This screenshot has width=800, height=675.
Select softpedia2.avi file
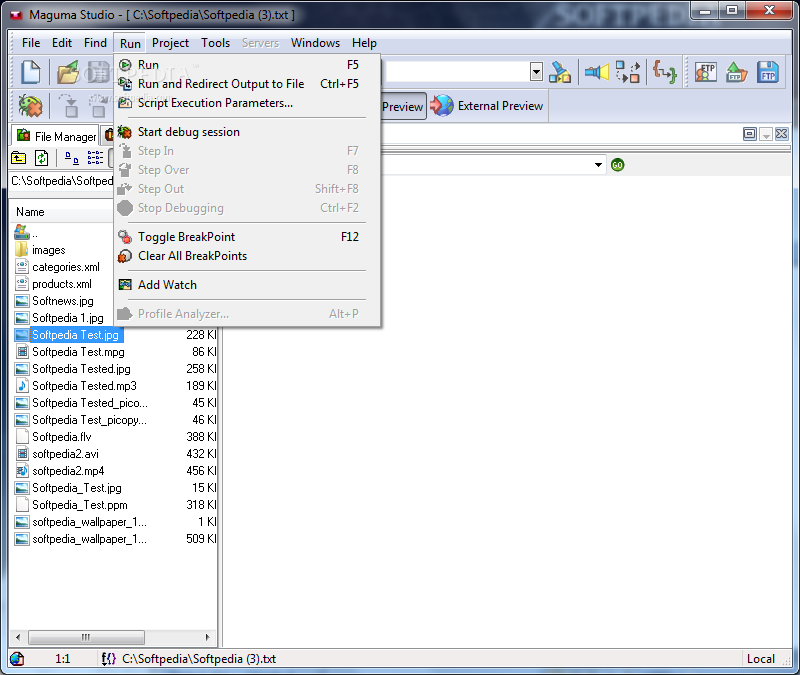tap(65, 454)
